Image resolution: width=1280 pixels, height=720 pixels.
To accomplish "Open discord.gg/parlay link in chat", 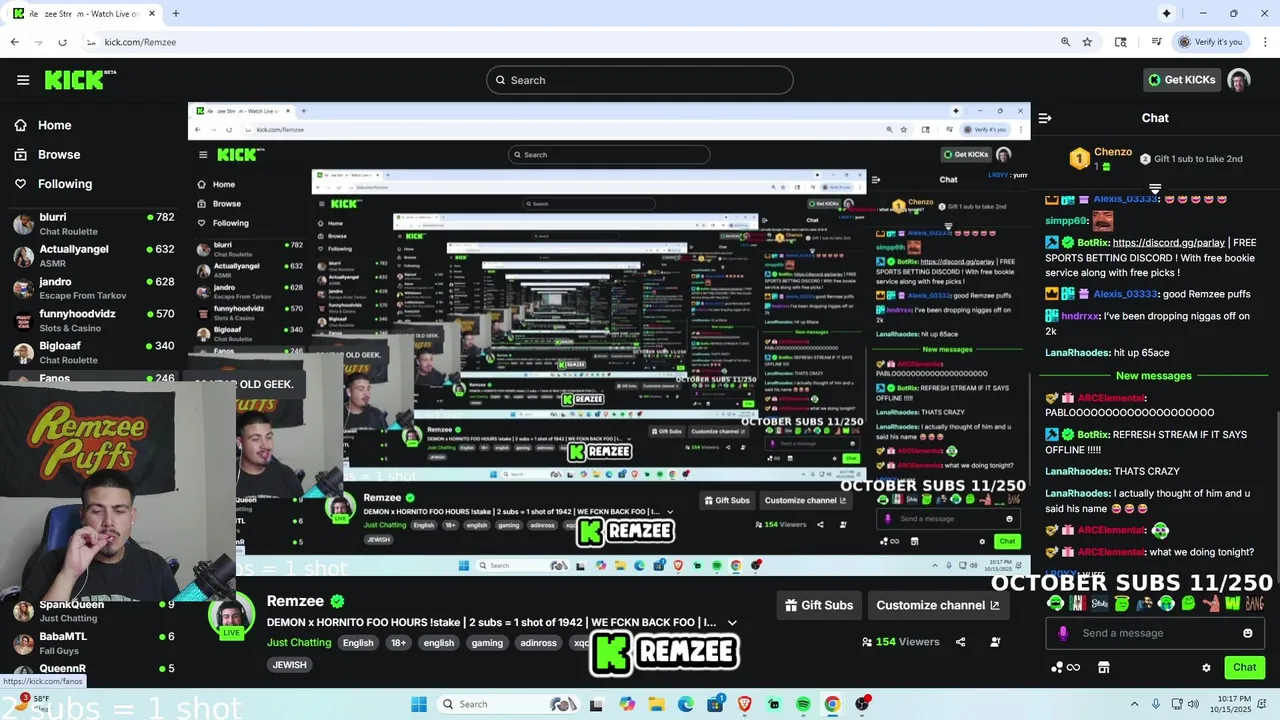I will point(1168,243).
